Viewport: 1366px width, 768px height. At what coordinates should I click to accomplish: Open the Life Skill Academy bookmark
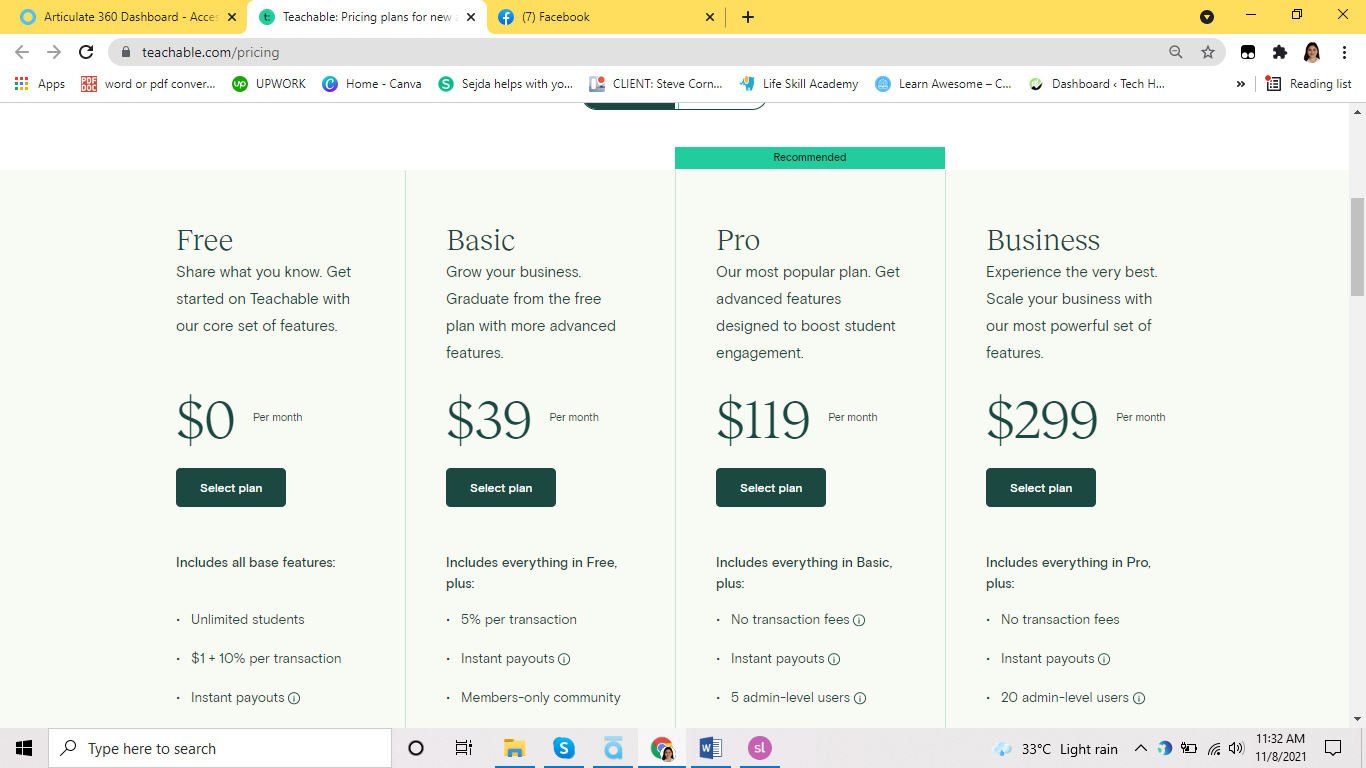pos(798,84)
